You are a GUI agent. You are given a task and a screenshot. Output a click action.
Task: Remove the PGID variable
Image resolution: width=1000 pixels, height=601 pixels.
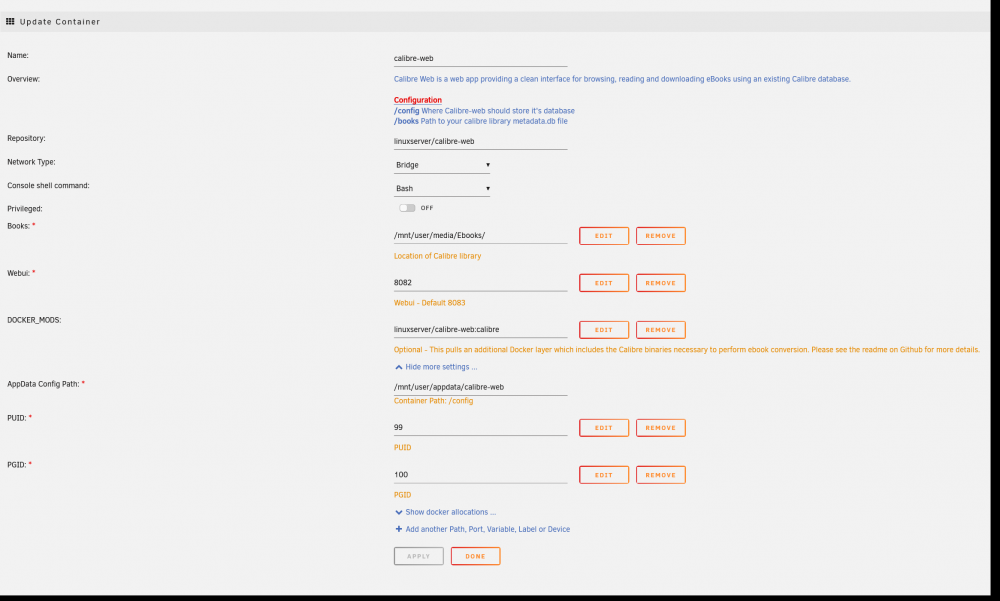(660, 475)
